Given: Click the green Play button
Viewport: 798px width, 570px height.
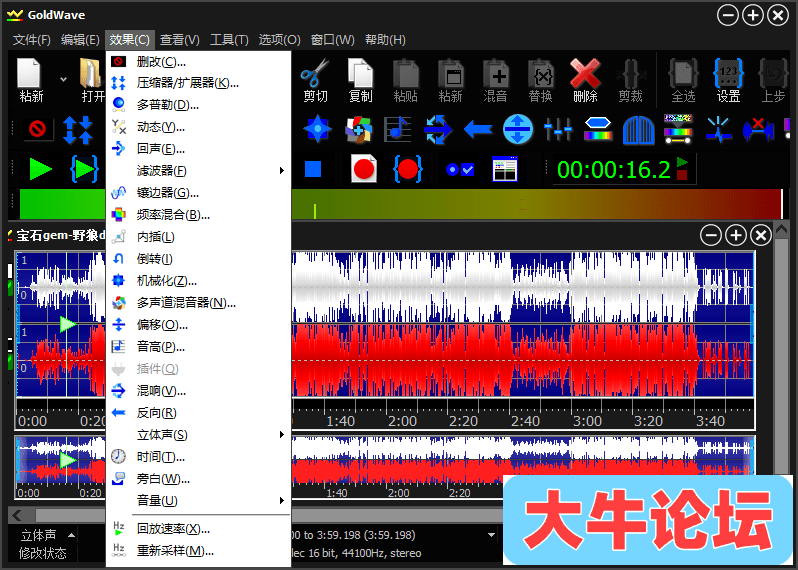Looking at the screenshot, I should [x=41, y=169].
